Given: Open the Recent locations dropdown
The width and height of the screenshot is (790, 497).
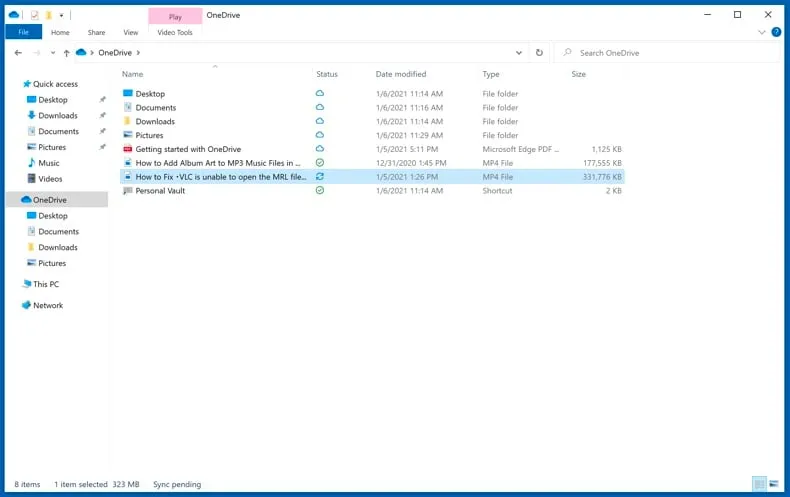Looking at the screenshot, I should click(x=53, y=53).
